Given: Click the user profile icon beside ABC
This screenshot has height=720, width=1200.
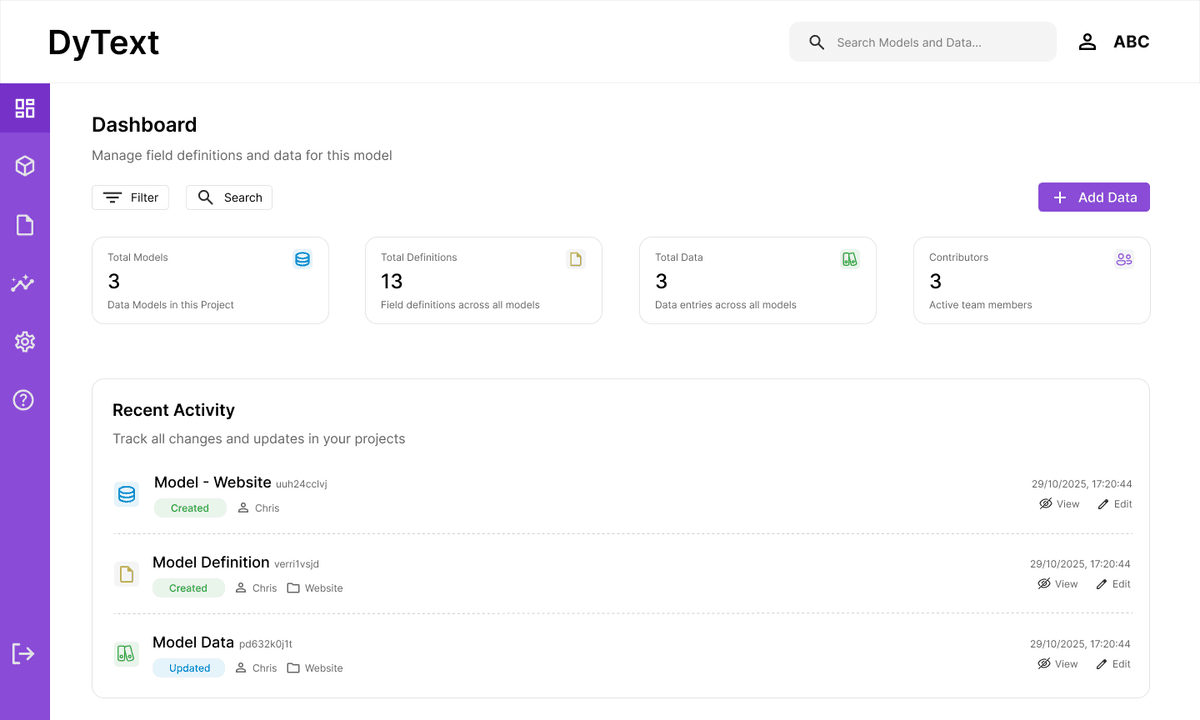Looking at the screenshot, I should point(1087,42).
